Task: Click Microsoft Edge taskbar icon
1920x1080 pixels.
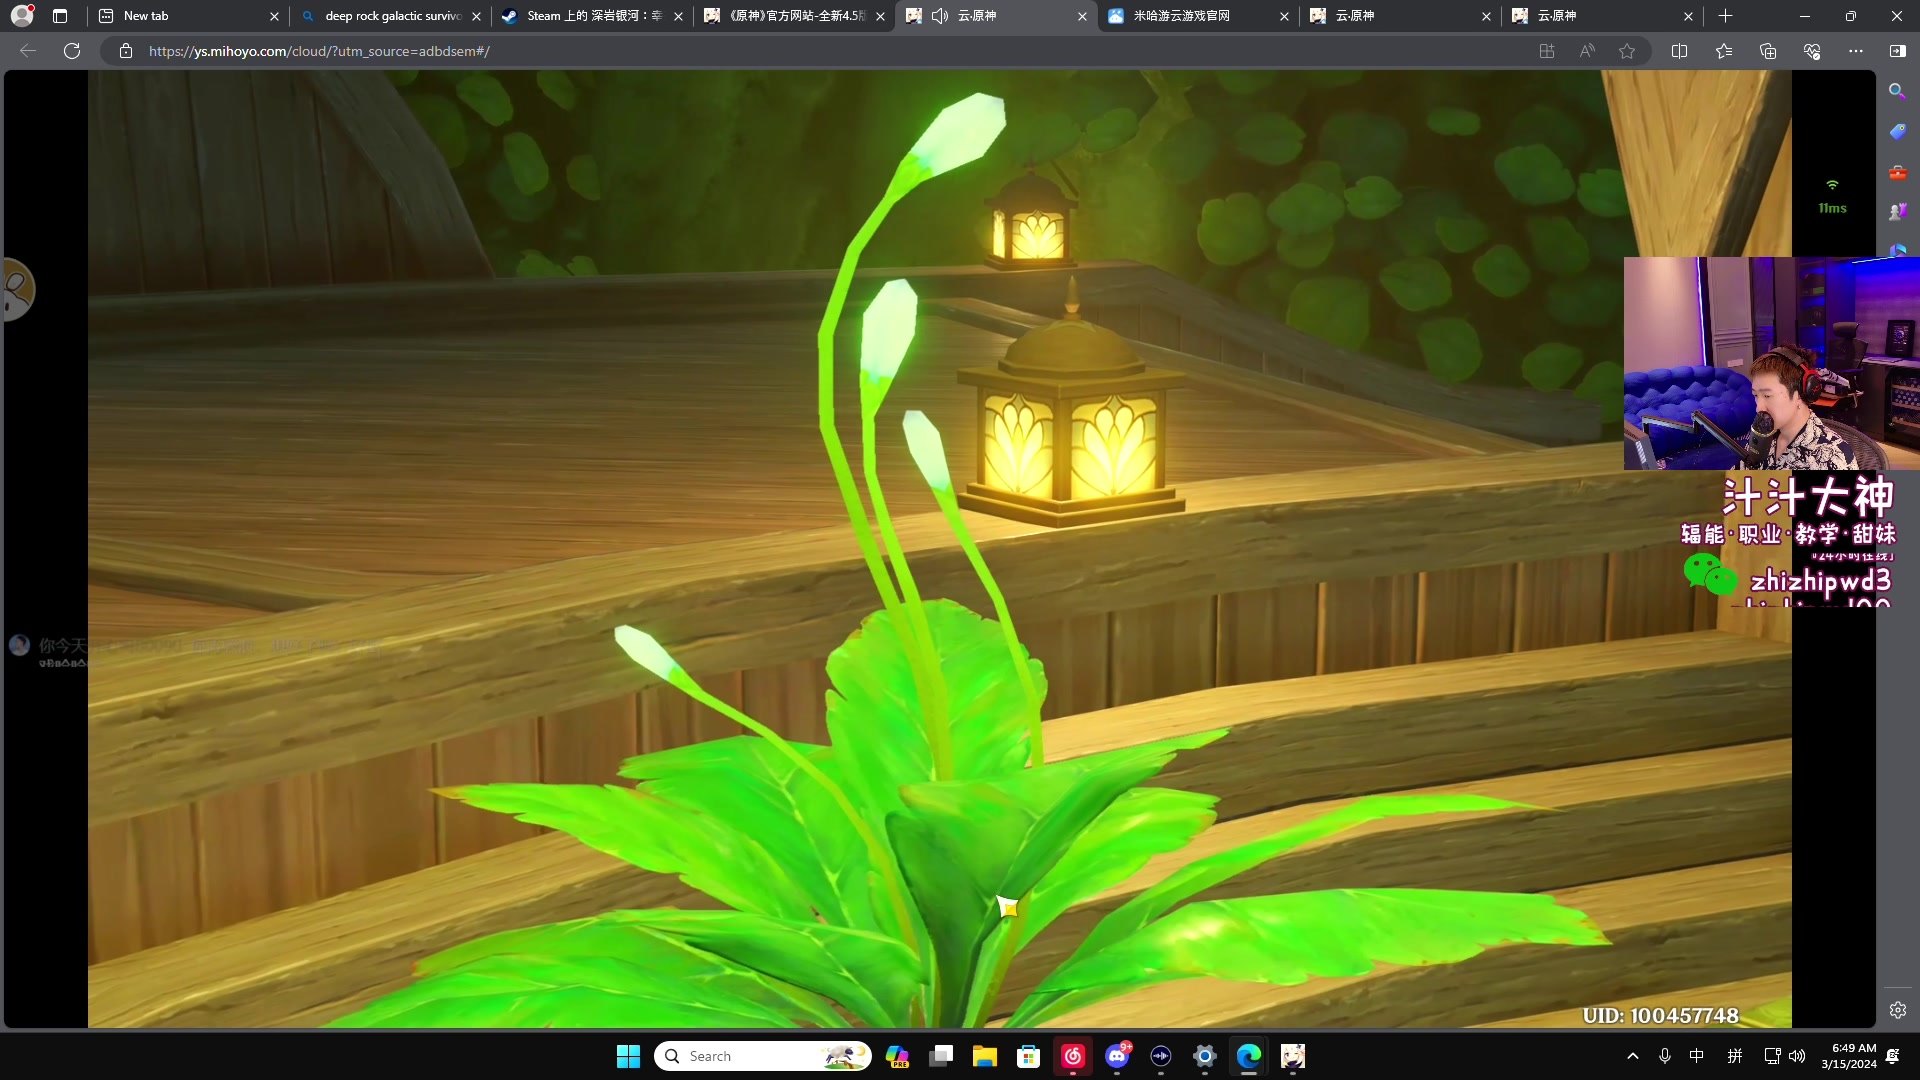Action: [x=1249, y=1056]
